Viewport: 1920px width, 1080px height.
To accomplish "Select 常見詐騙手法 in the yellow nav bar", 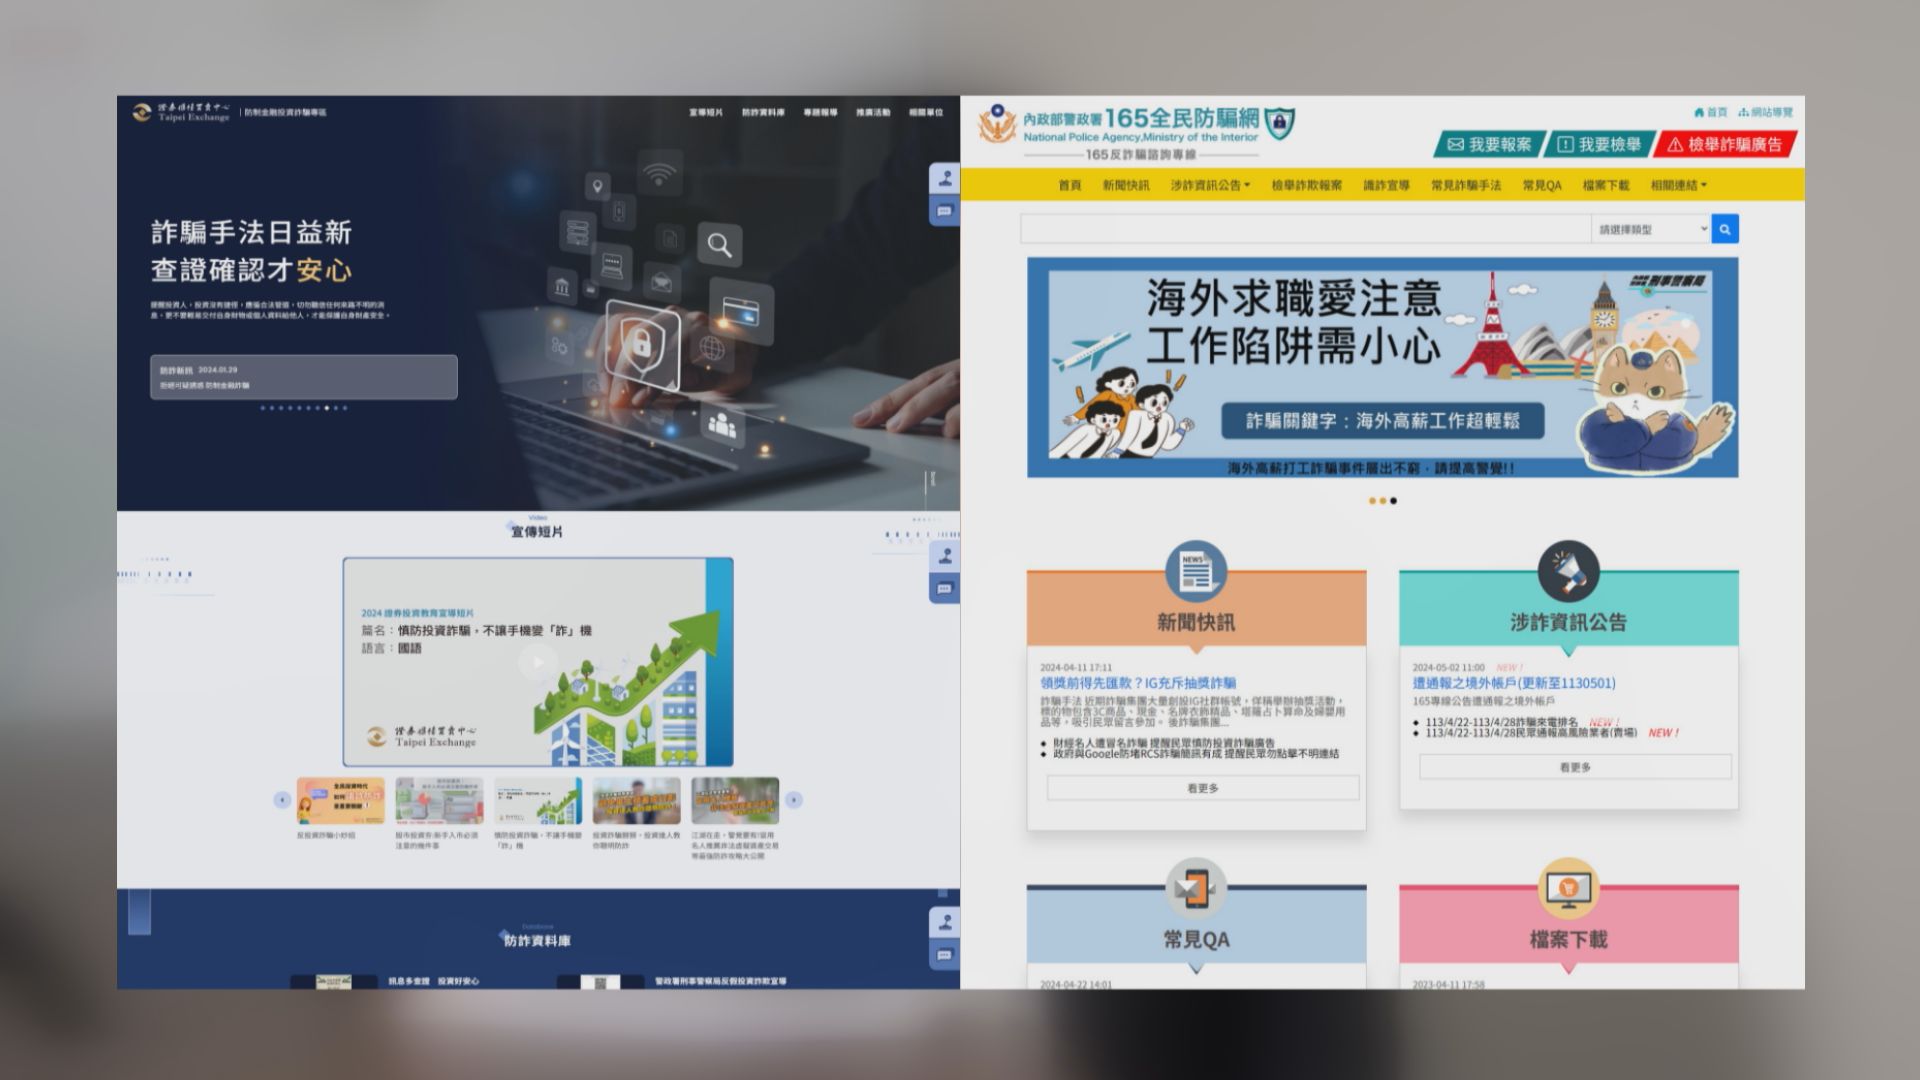I will [1466, 185].
